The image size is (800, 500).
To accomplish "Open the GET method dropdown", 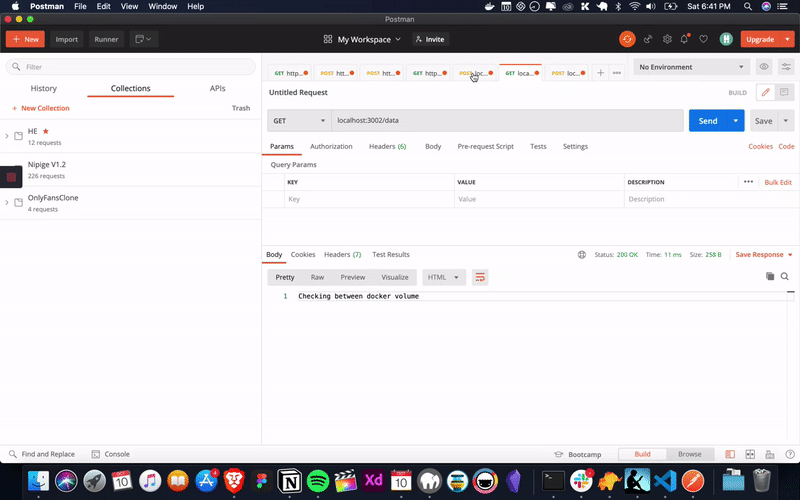I will click(299, 121).
